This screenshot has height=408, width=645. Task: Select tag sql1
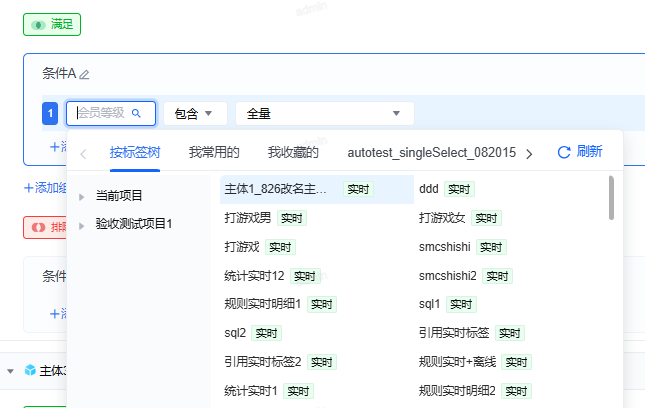(429, 304)
